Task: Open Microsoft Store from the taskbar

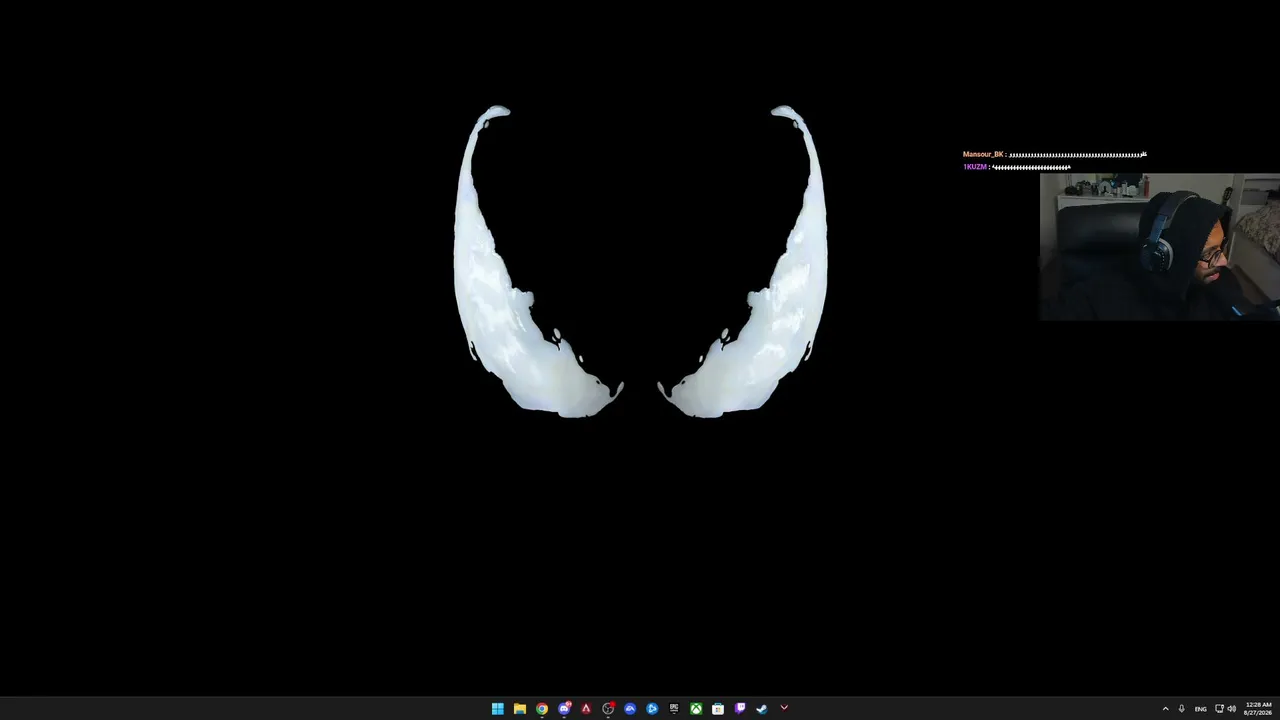Action: tap(718, 709)
